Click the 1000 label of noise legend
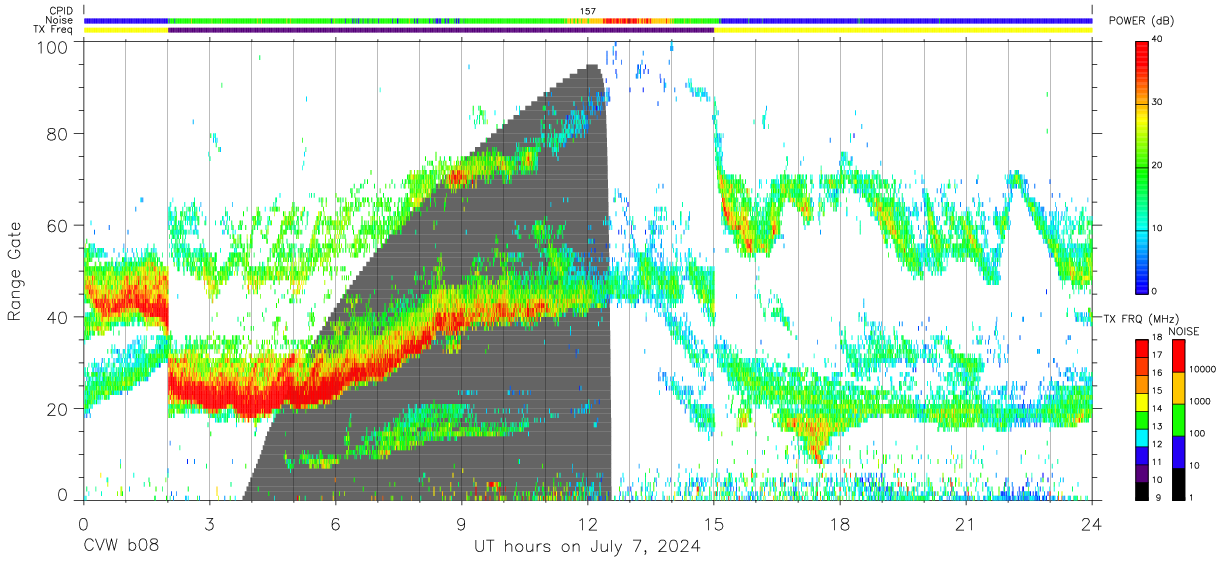 coord(1202,401)
